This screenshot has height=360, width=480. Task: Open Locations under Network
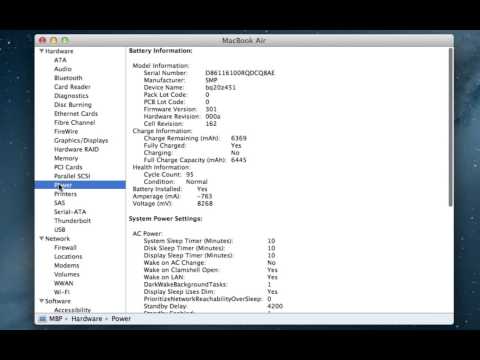[68, 257]
